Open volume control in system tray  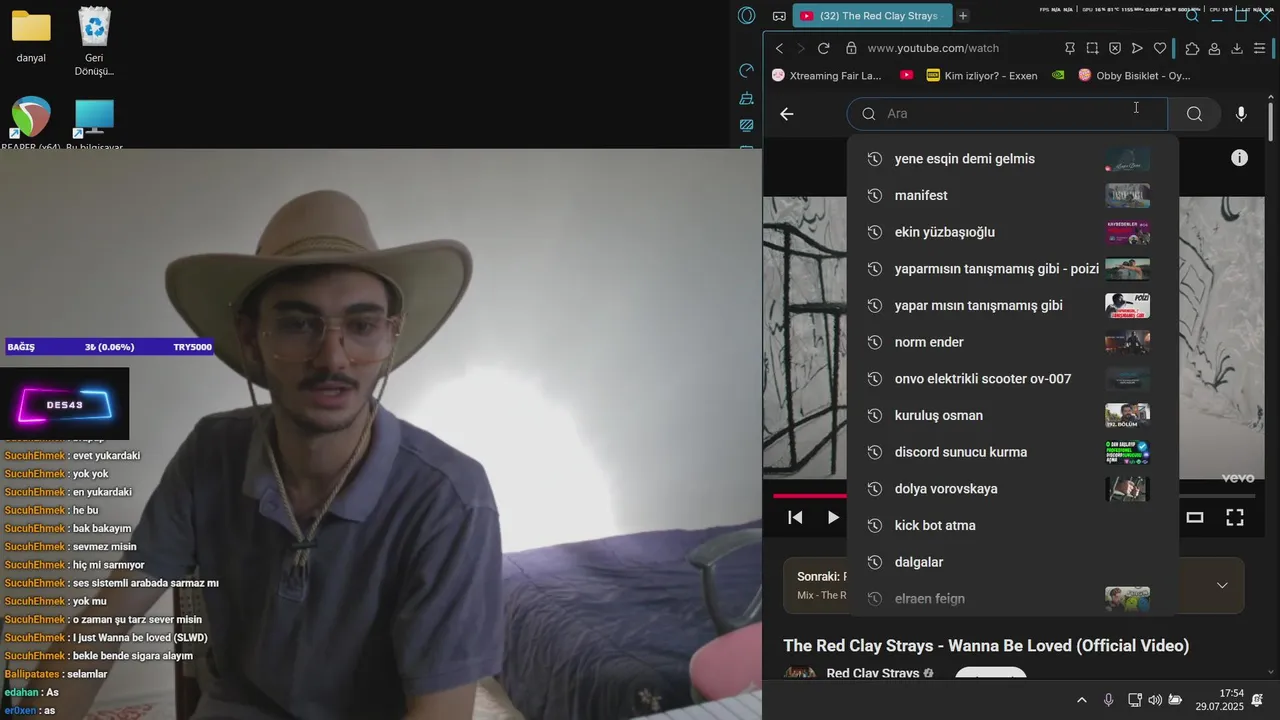click(x=1155, y=700)
